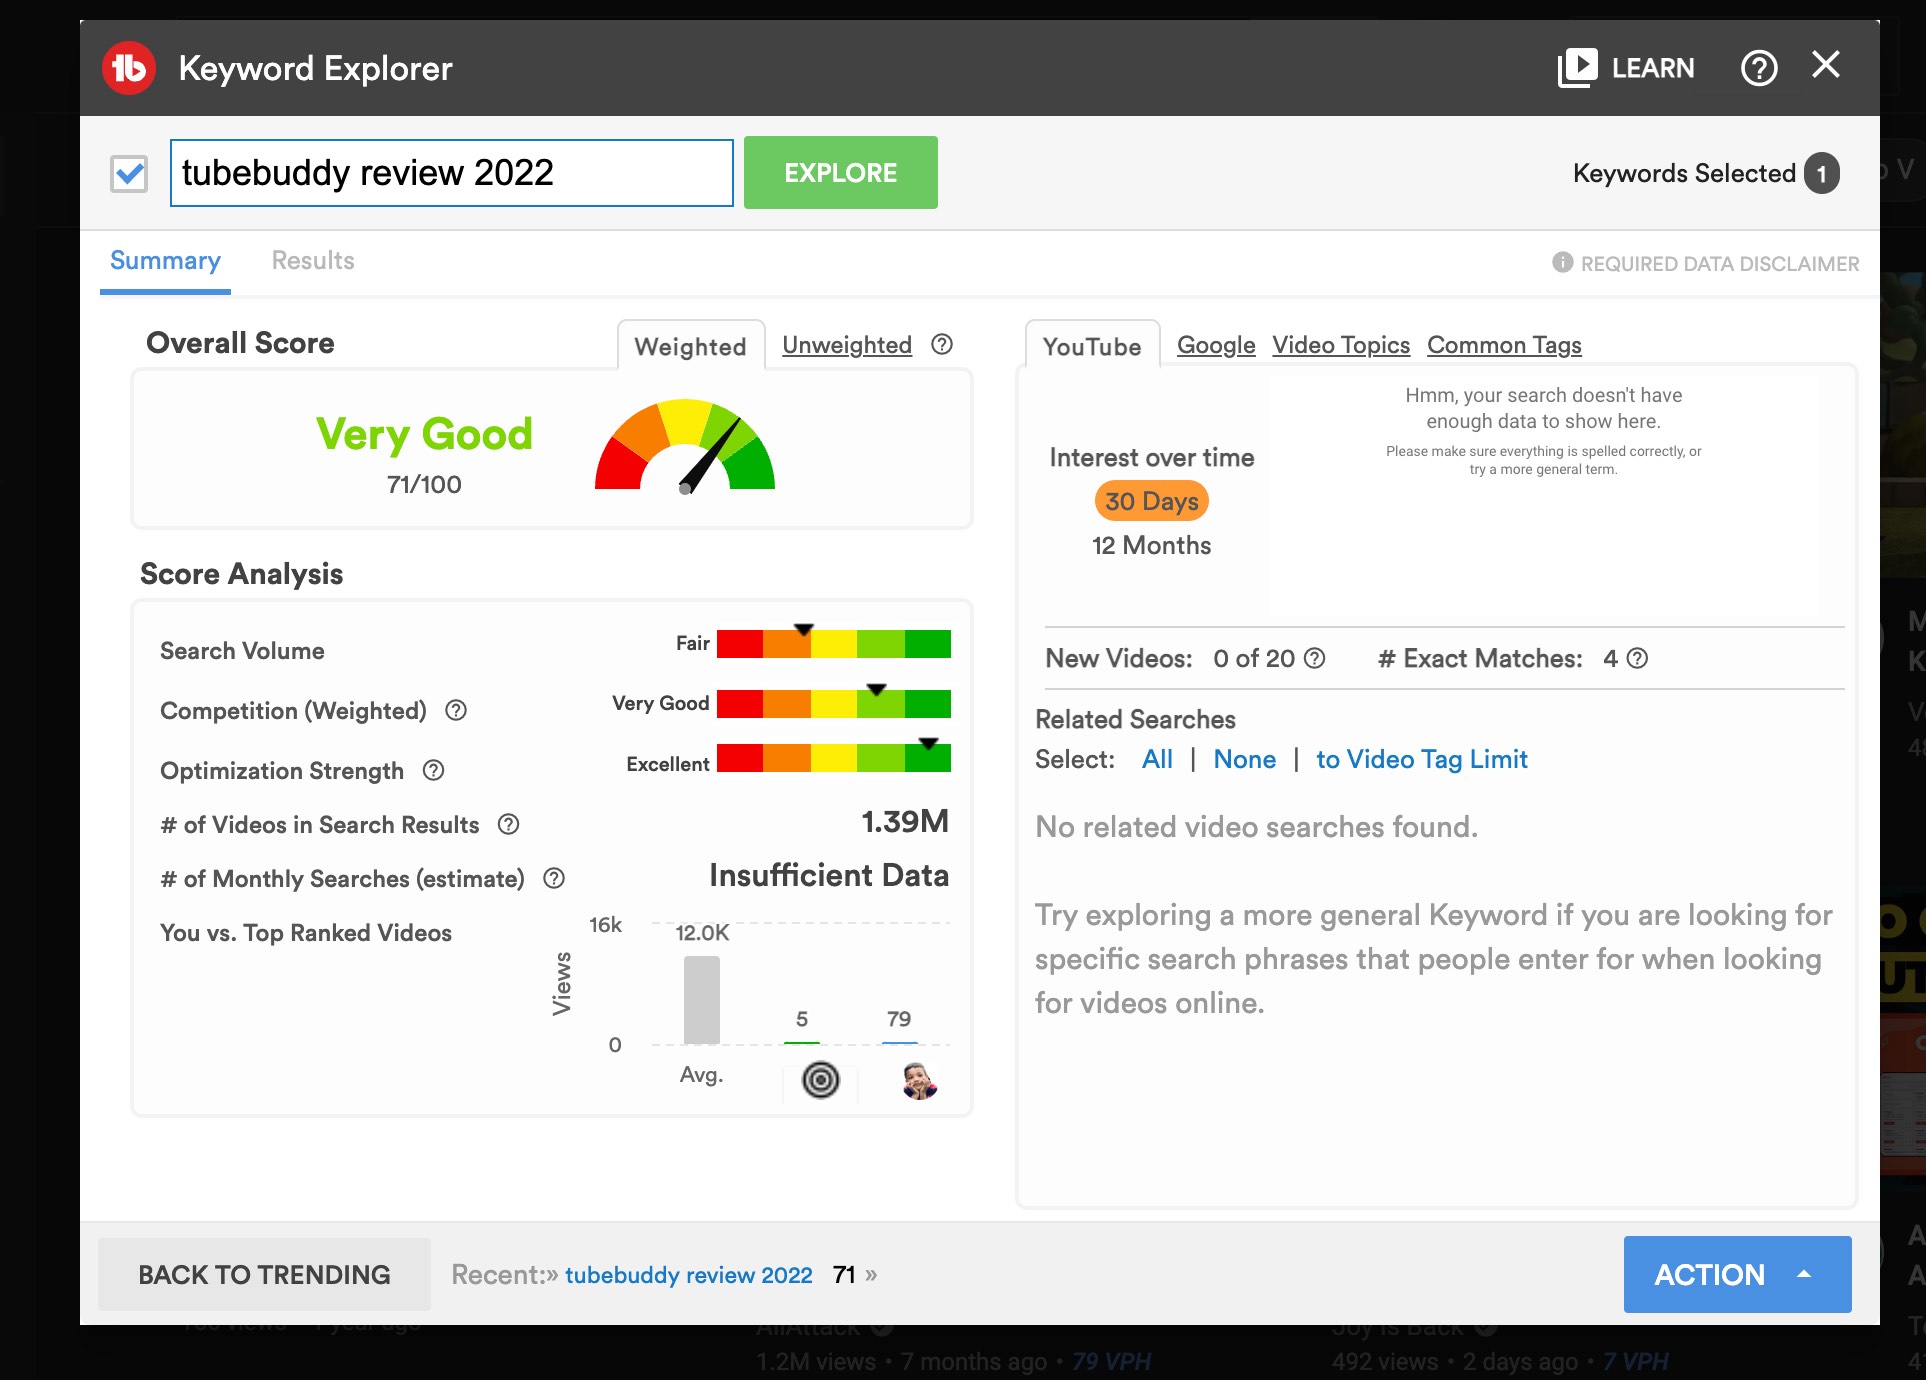This screenshot has width=1926, height=1380.
Task: Select the 30 Days interest range
Action: pyautogui.click(x=1152, y=501)
